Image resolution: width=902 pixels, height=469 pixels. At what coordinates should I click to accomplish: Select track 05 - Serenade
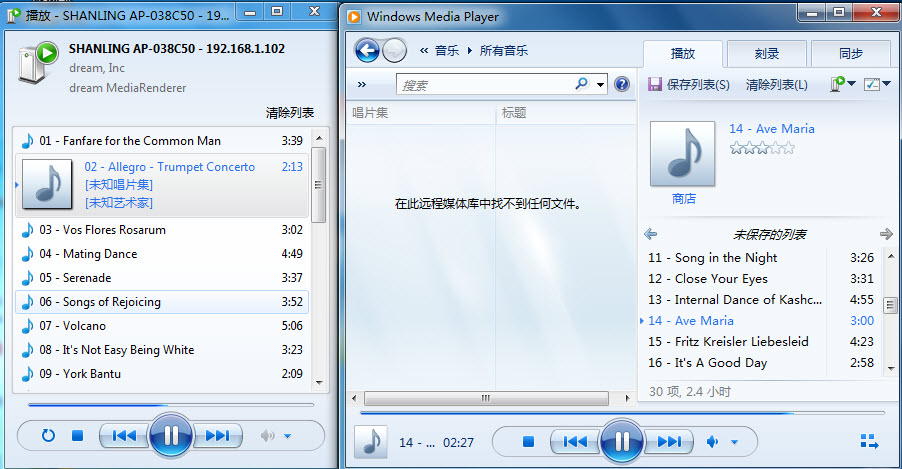point(162,278)
